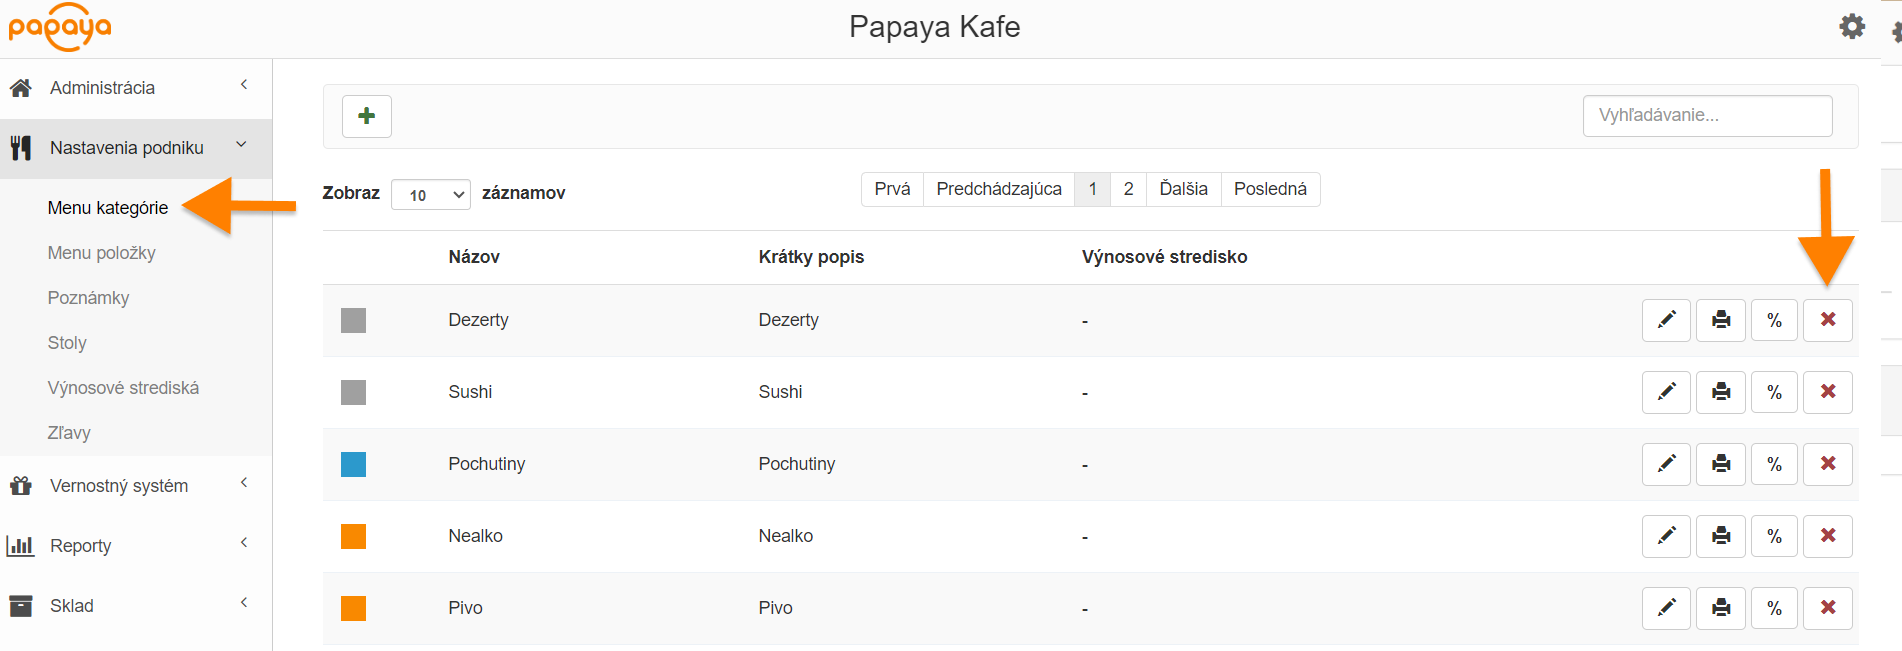The width and height of the screenshot is (1902, 651).
Task: Expand the Vernostný systém menu
Action: click(135, 486)
